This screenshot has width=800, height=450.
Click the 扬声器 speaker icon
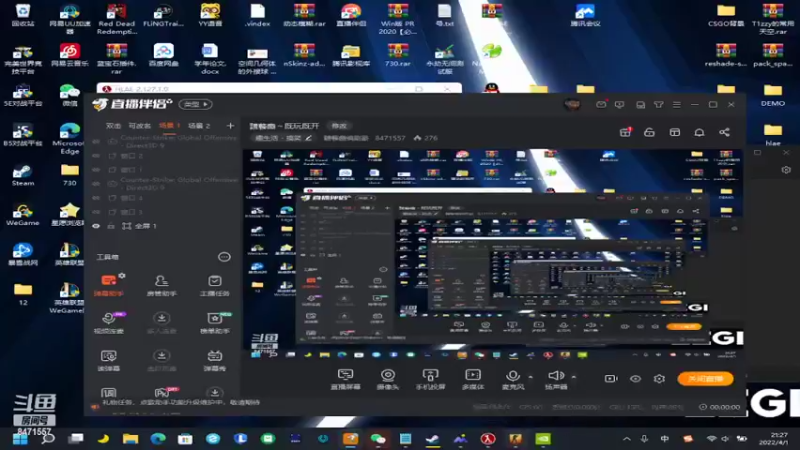click(x=555, y=376)
